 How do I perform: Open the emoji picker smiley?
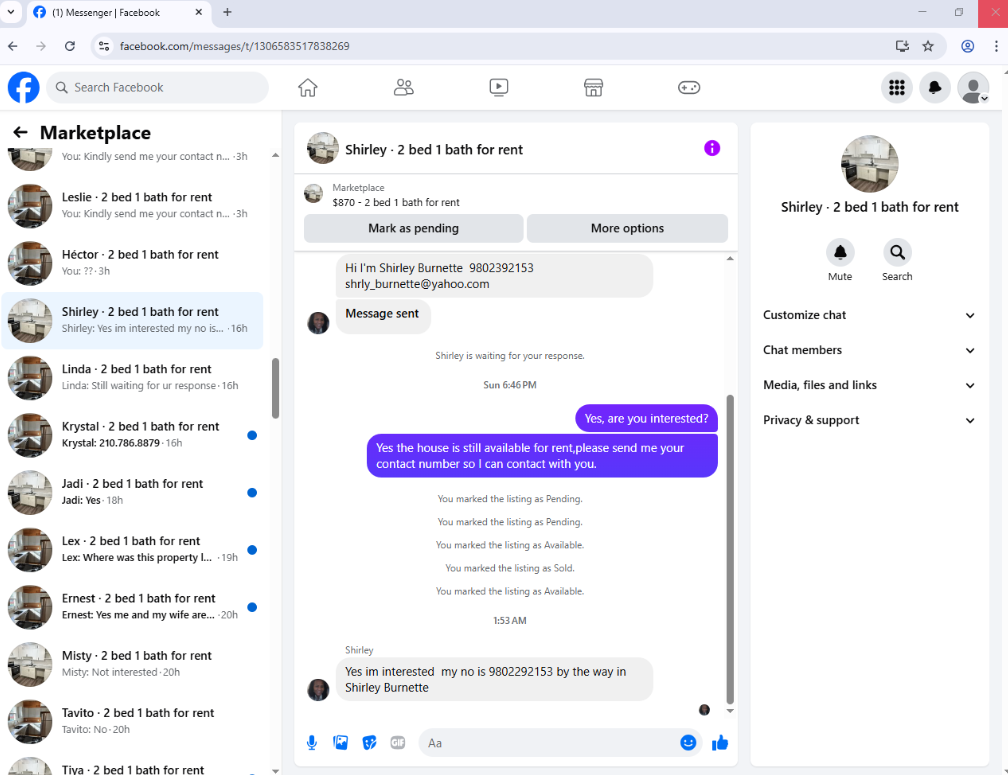point(688,742)
